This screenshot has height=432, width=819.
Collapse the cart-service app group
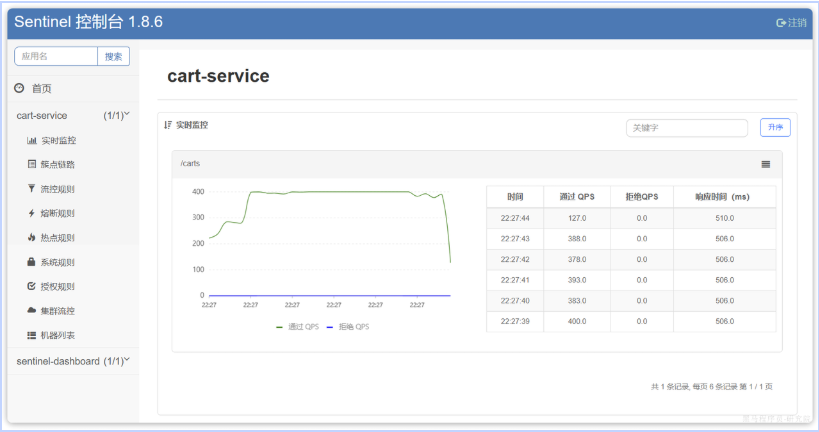point(127,115)
